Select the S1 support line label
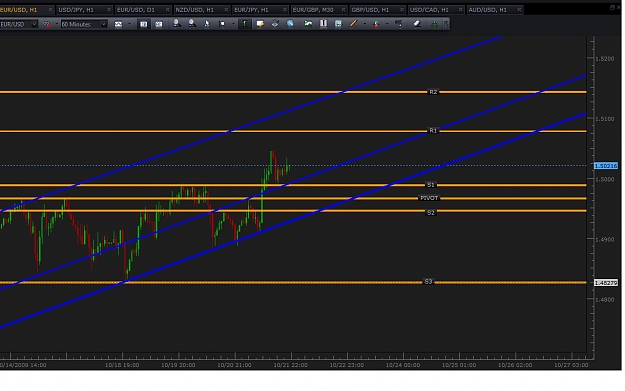This screenshot has height=391, width=625. point(430,185)
